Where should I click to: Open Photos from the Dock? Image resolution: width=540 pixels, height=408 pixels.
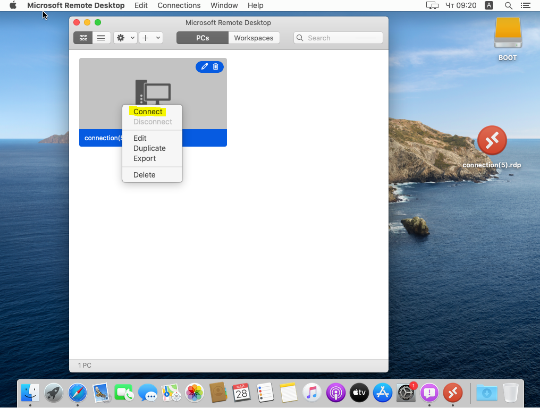coord(195,393)
